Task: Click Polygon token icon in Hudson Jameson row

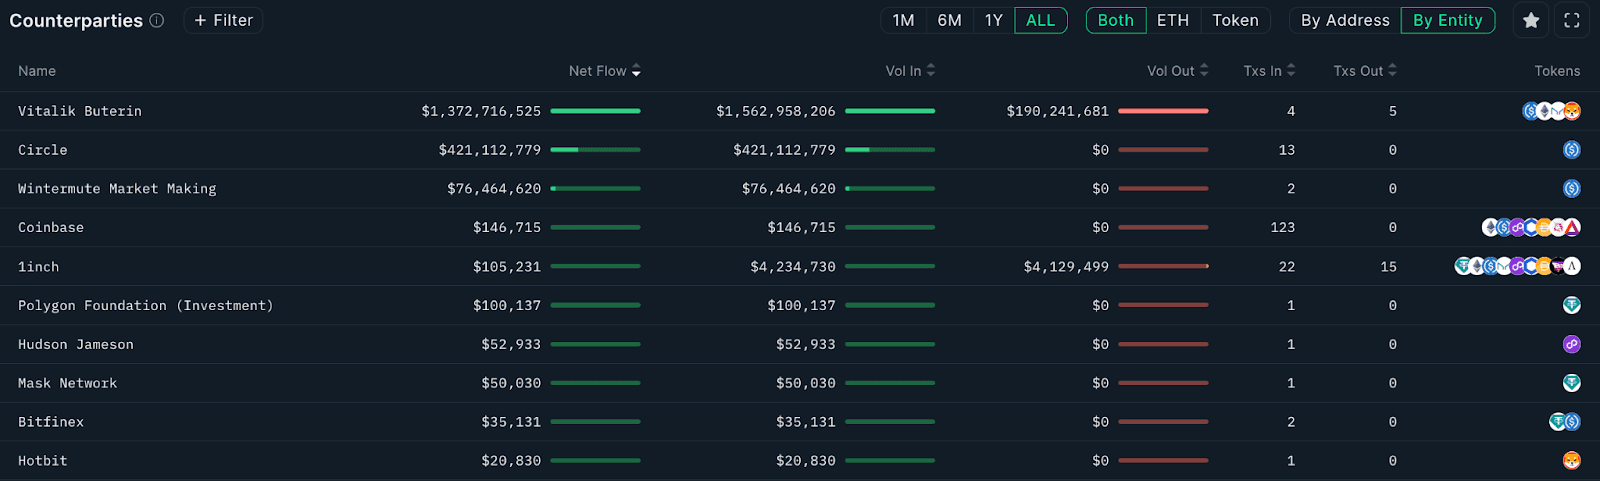Action: [x=1572, y=345]
